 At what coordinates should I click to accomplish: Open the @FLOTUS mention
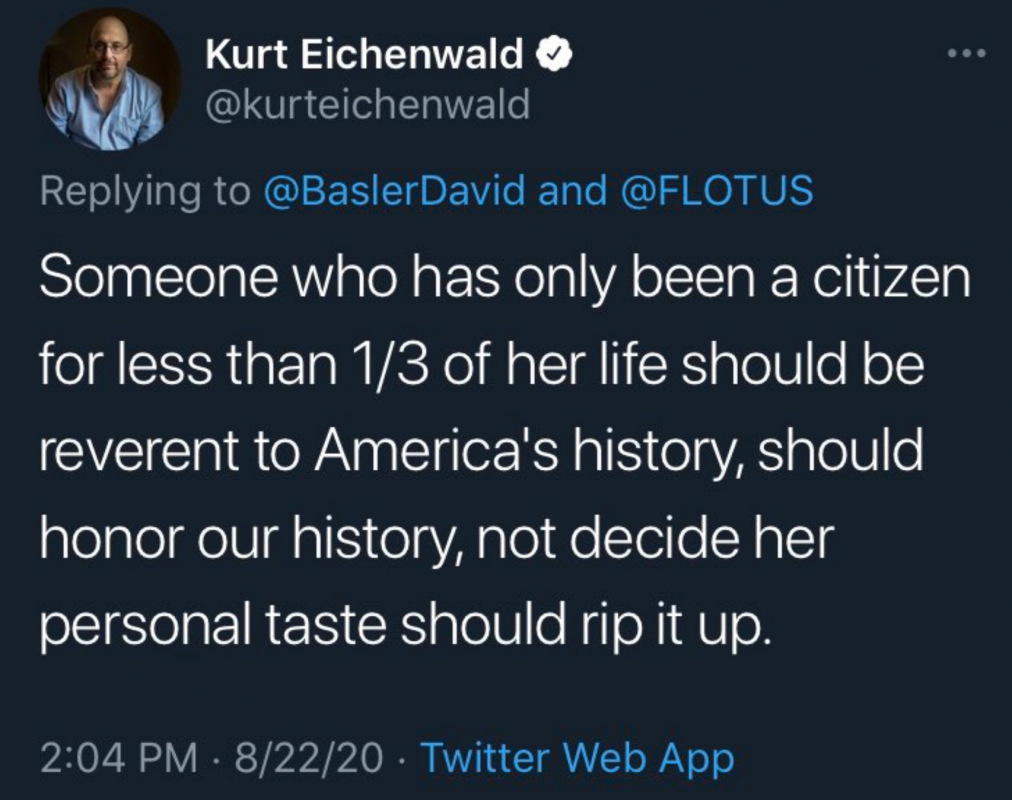[717, 190]
